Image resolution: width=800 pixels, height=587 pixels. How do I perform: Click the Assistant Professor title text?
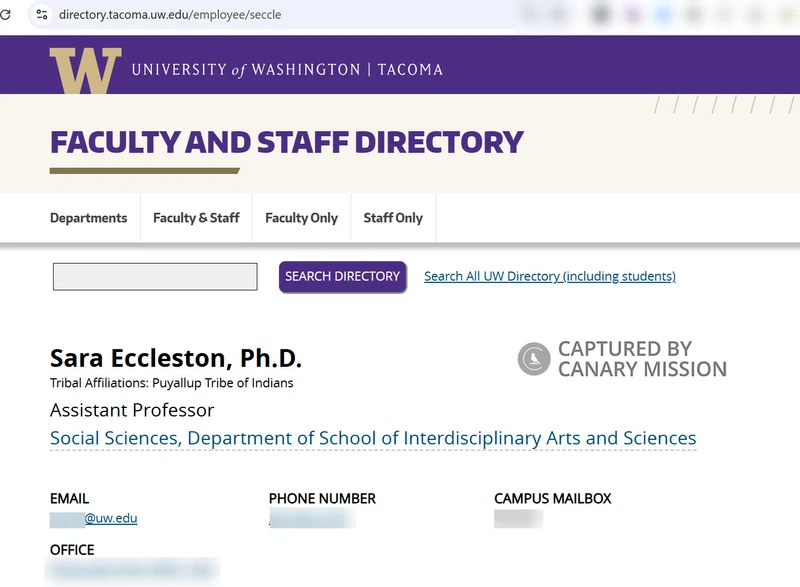(132, 410)
